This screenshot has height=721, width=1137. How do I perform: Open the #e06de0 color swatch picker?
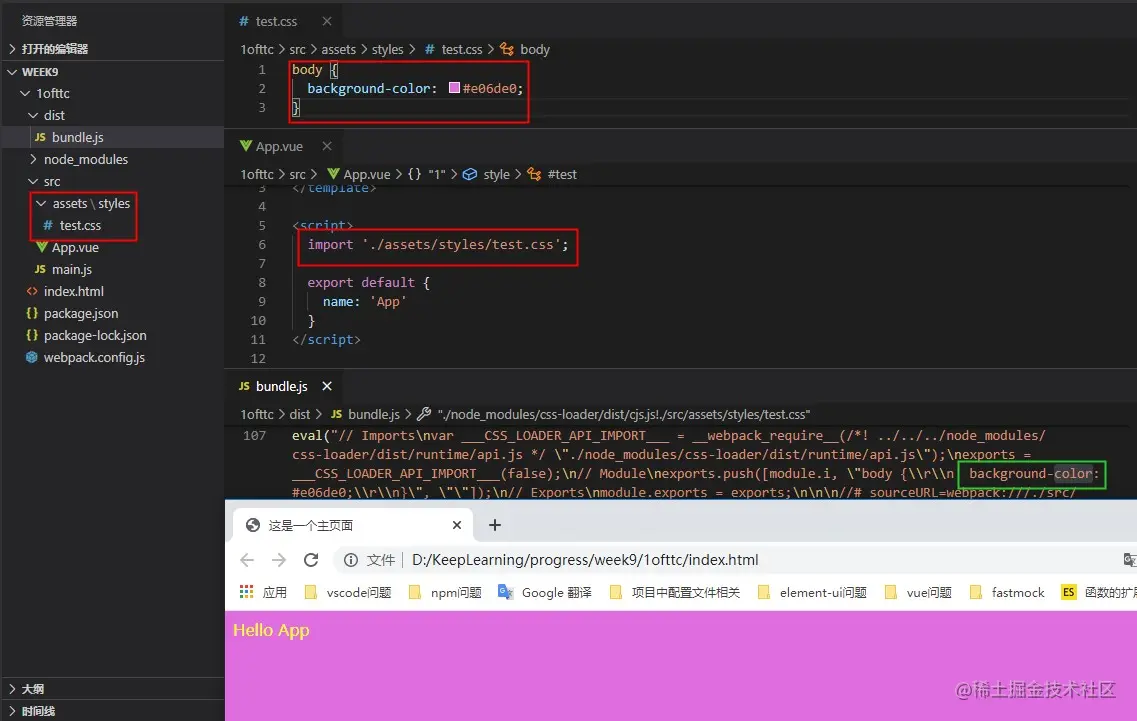pos(455,88)
